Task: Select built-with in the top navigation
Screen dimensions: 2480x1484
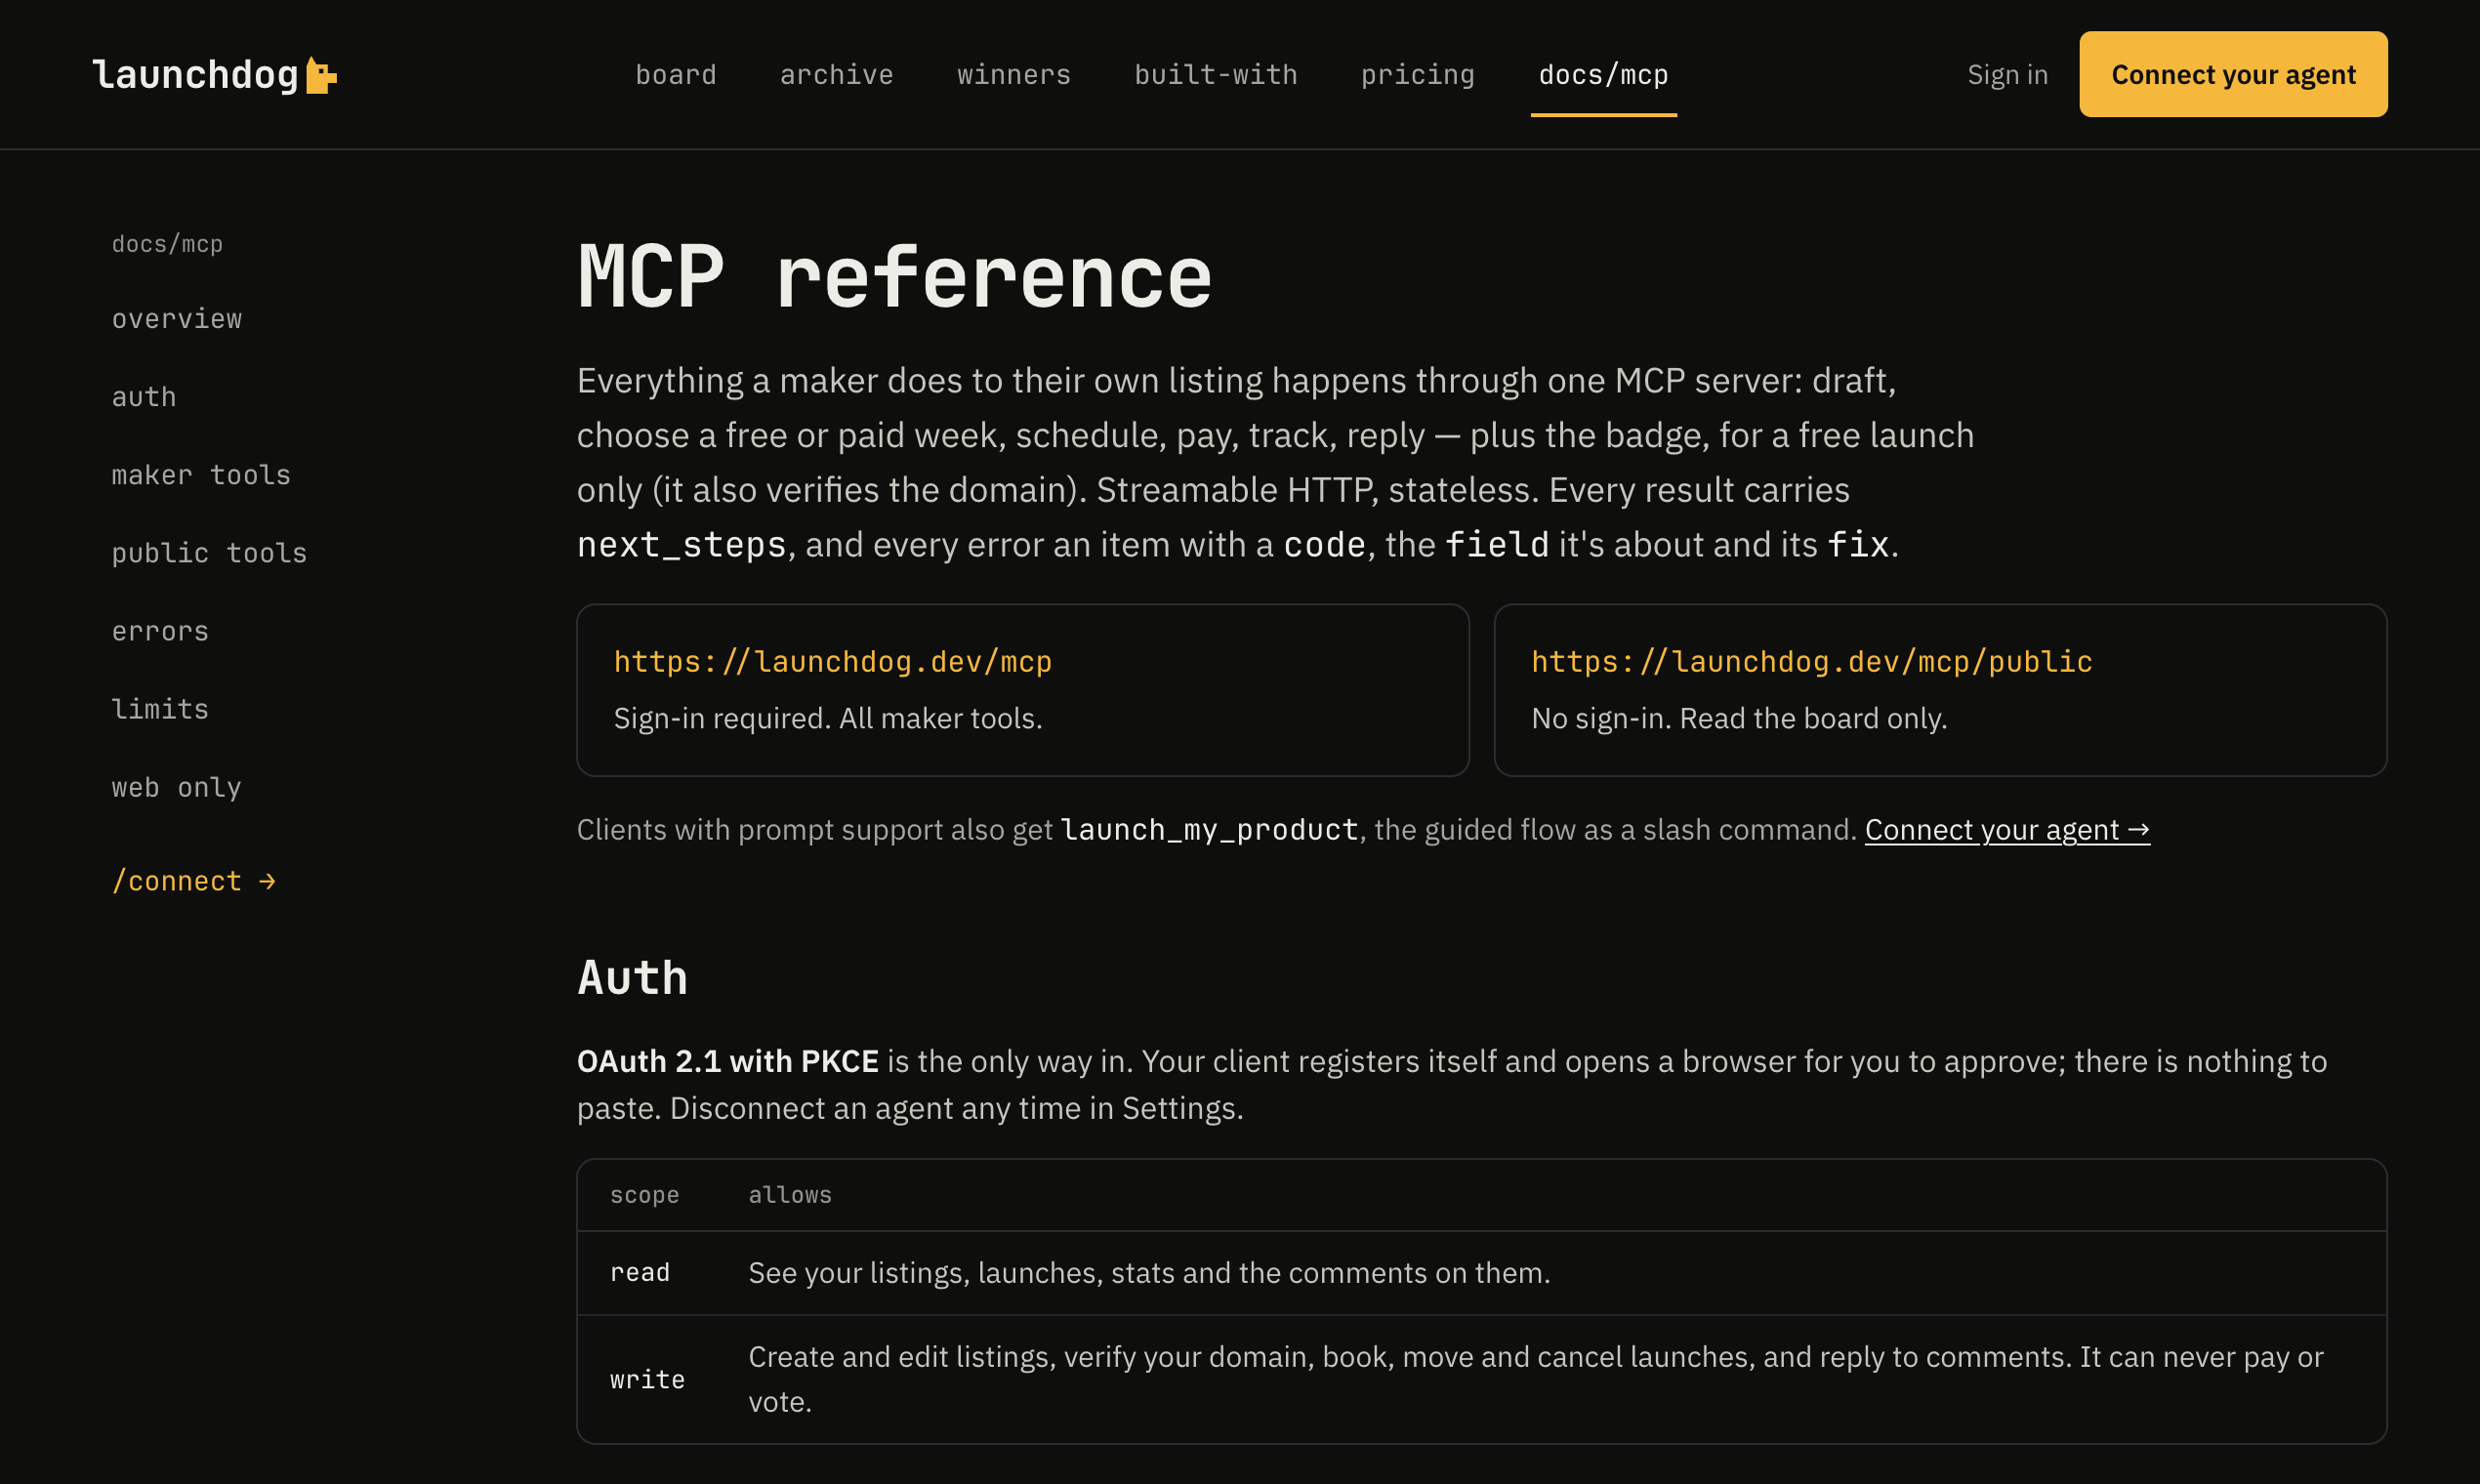Action: click(1215, 75)
